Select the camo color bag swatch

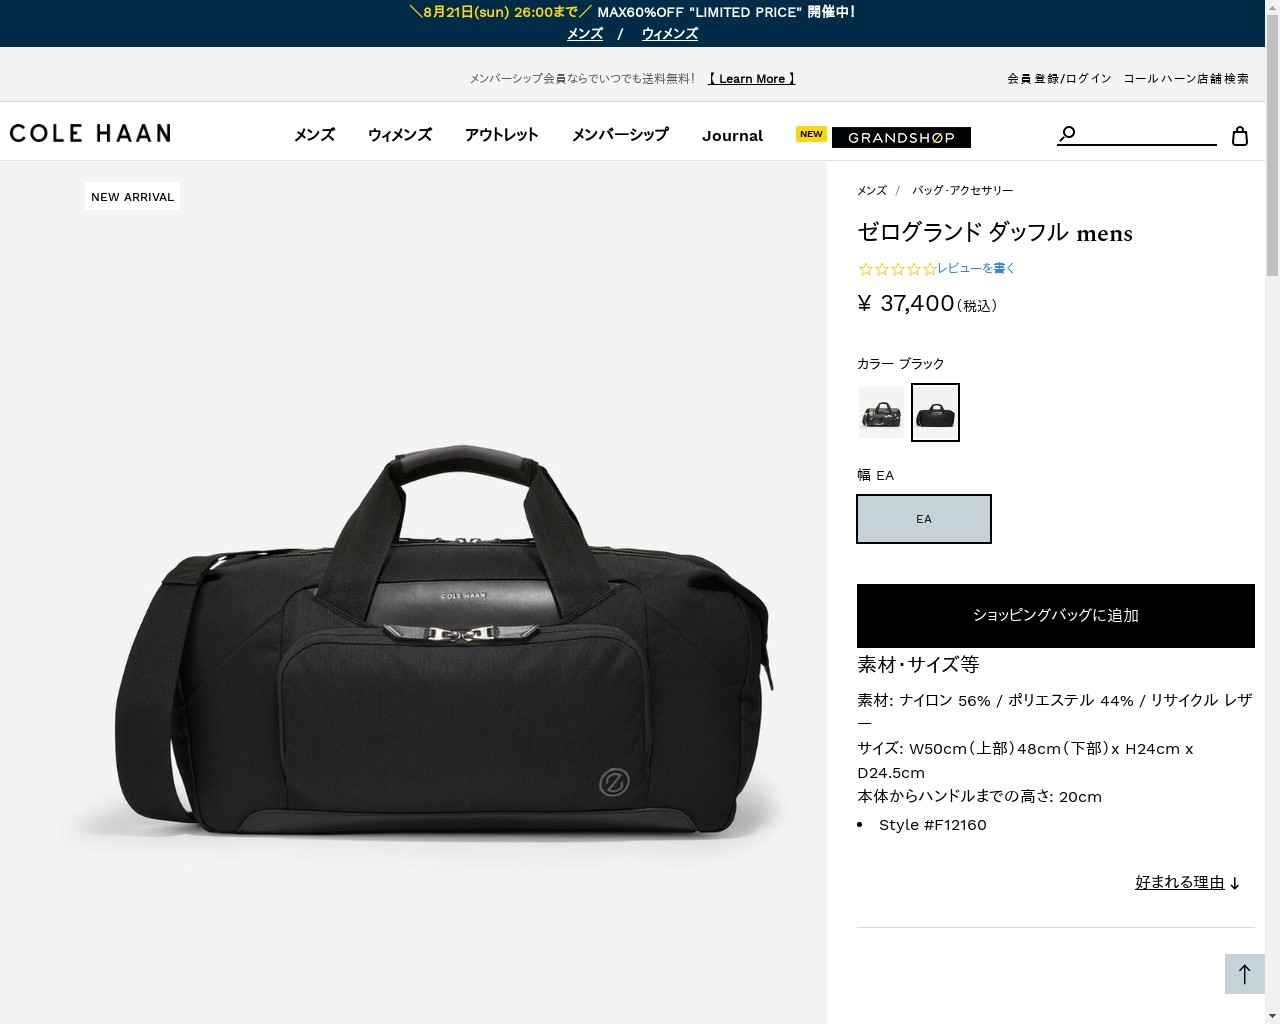[881, 412]
